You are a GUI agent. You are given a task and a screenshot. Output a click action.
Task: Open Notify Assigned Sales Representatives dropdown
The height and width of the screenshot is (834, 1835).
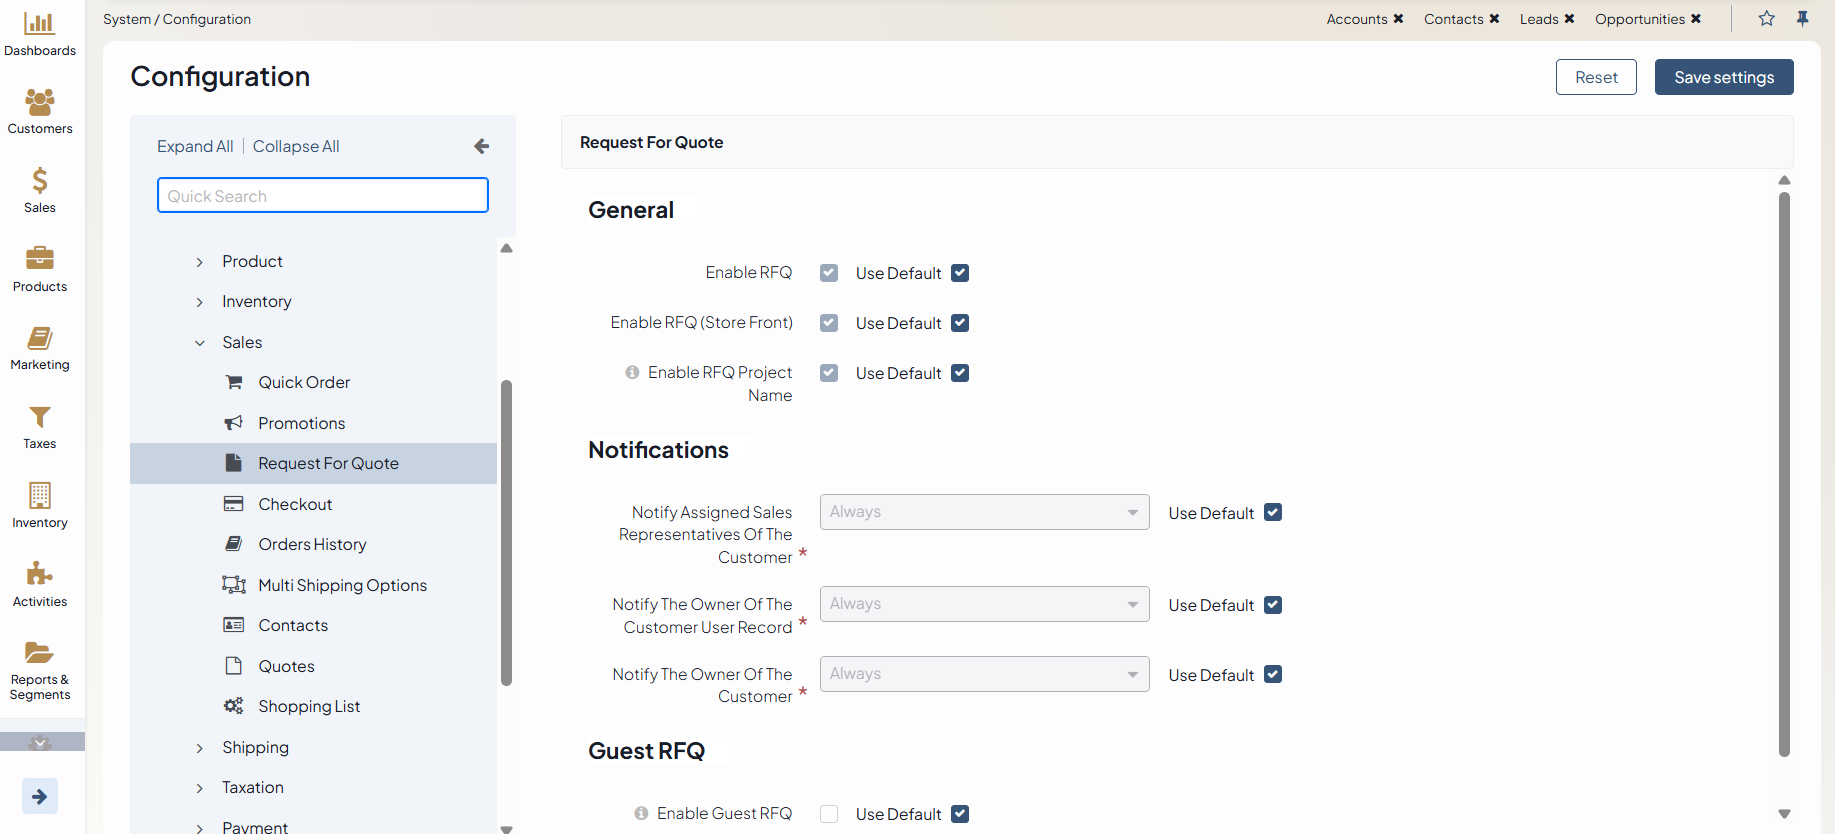pos(984,512)
